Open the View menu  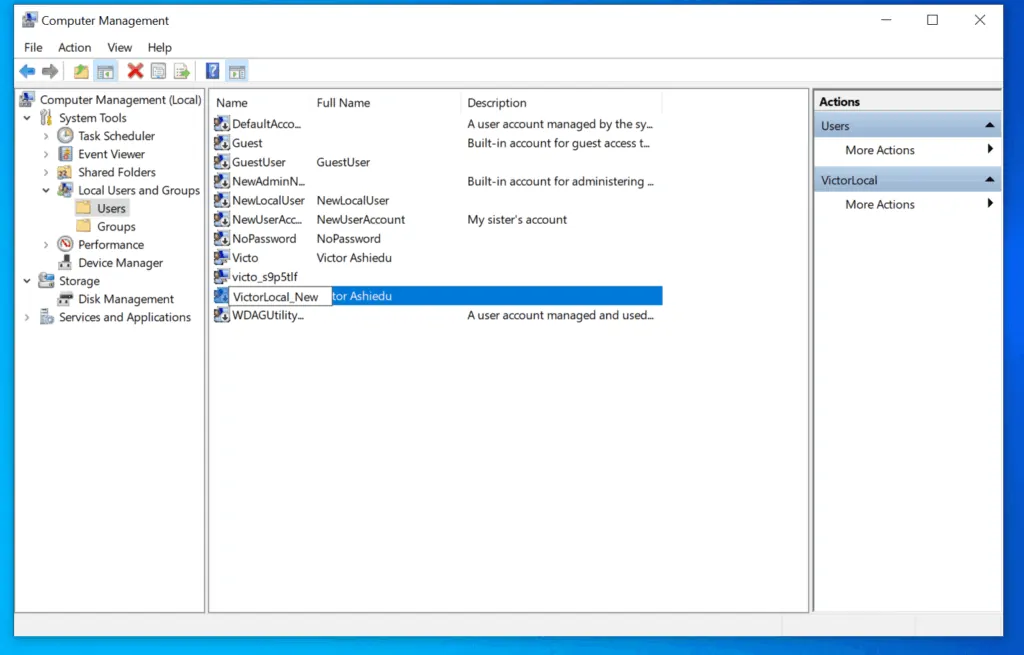pyautogui.click(x=119, y=47)
